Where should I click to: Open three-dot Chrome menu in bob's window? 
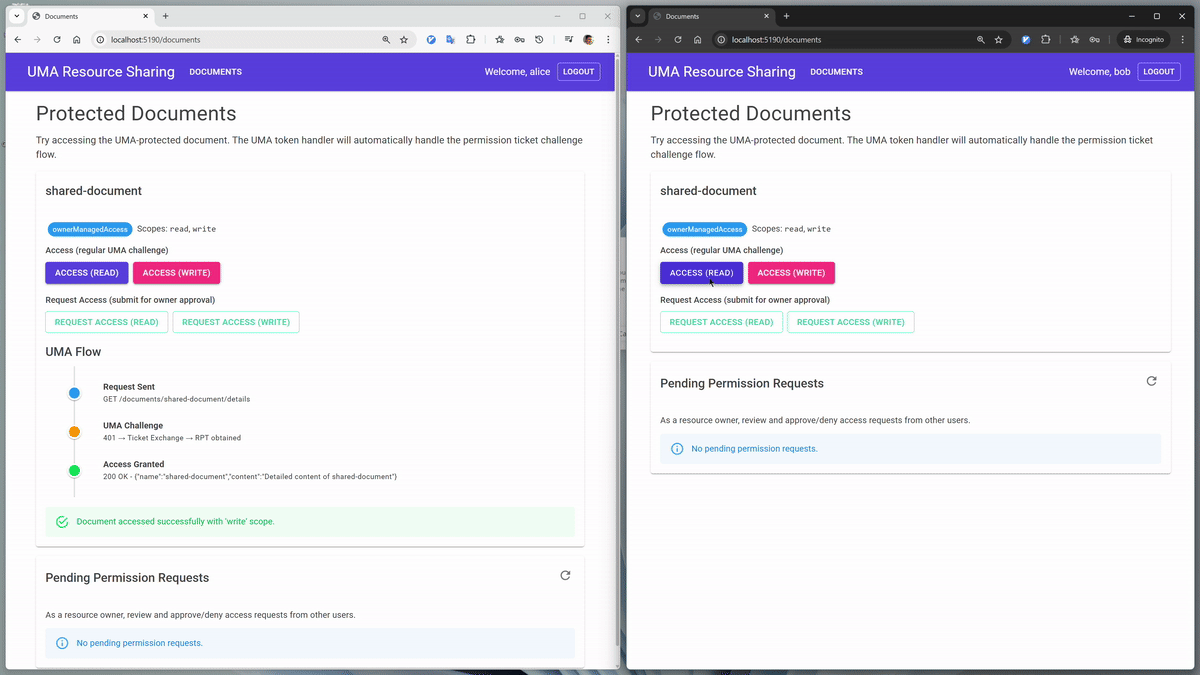pyautogui.click(x=1185, y=40)
